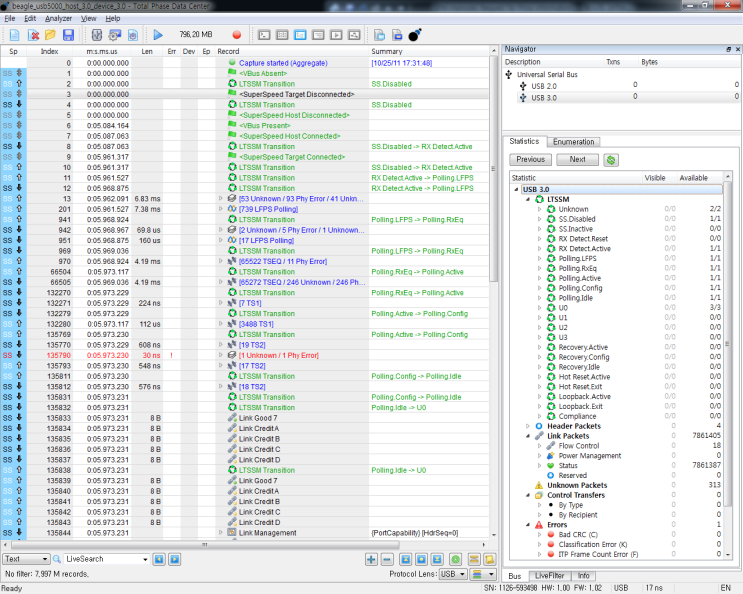Expand the Flow Control statistics item
The width and height of the screenshot is (743, 594).
pos(539,446)
